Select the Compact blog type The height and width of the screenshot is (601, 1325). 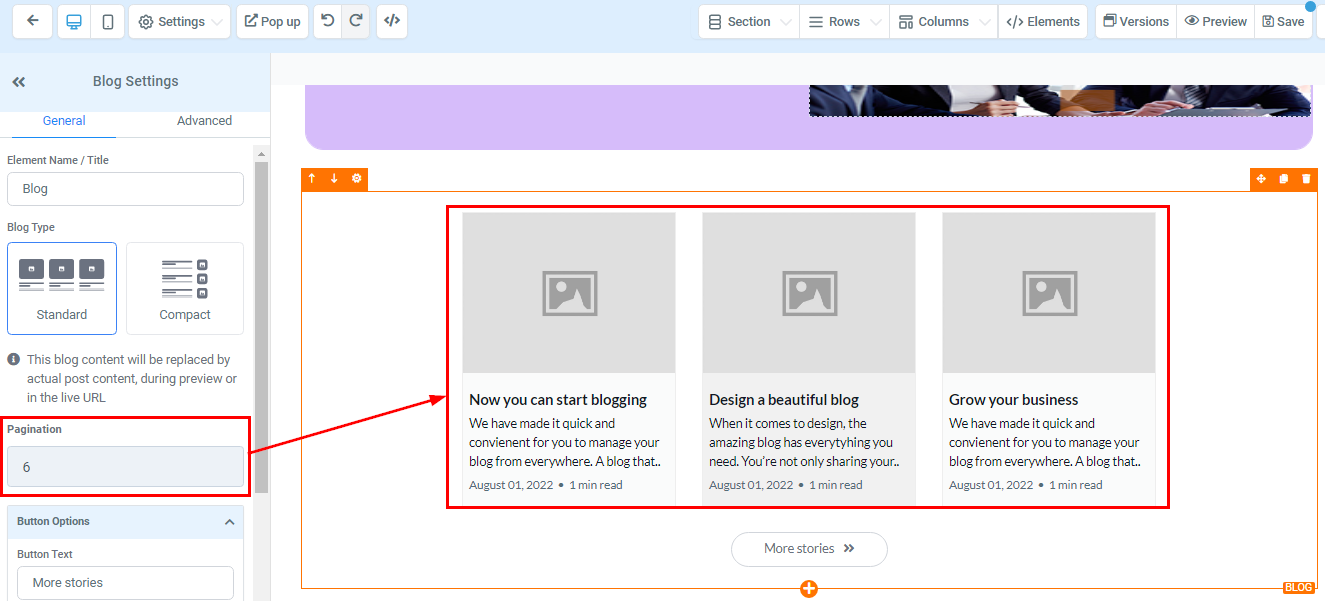click(185, 288)
